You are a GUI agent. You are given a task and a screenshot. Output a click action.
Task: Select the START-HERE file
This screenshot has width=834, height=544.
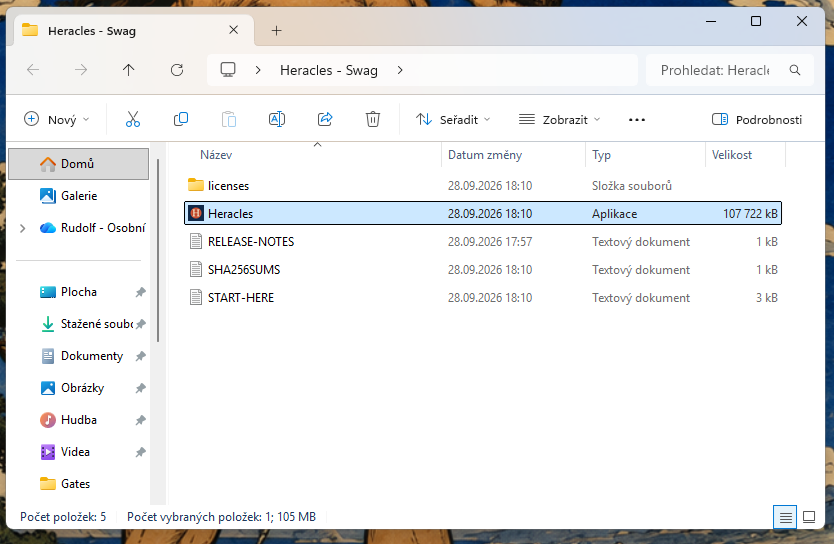pyautogui.click(x=483, y=298)
